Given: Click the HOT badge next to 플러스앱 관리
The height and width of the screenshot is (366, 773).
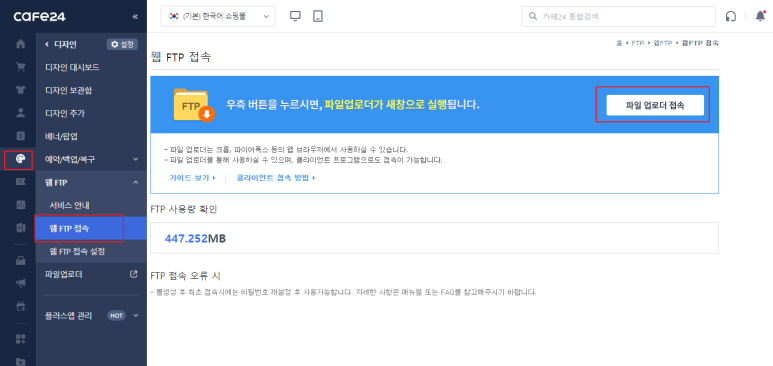Looking at the screenshot, I should pos(116,315).
